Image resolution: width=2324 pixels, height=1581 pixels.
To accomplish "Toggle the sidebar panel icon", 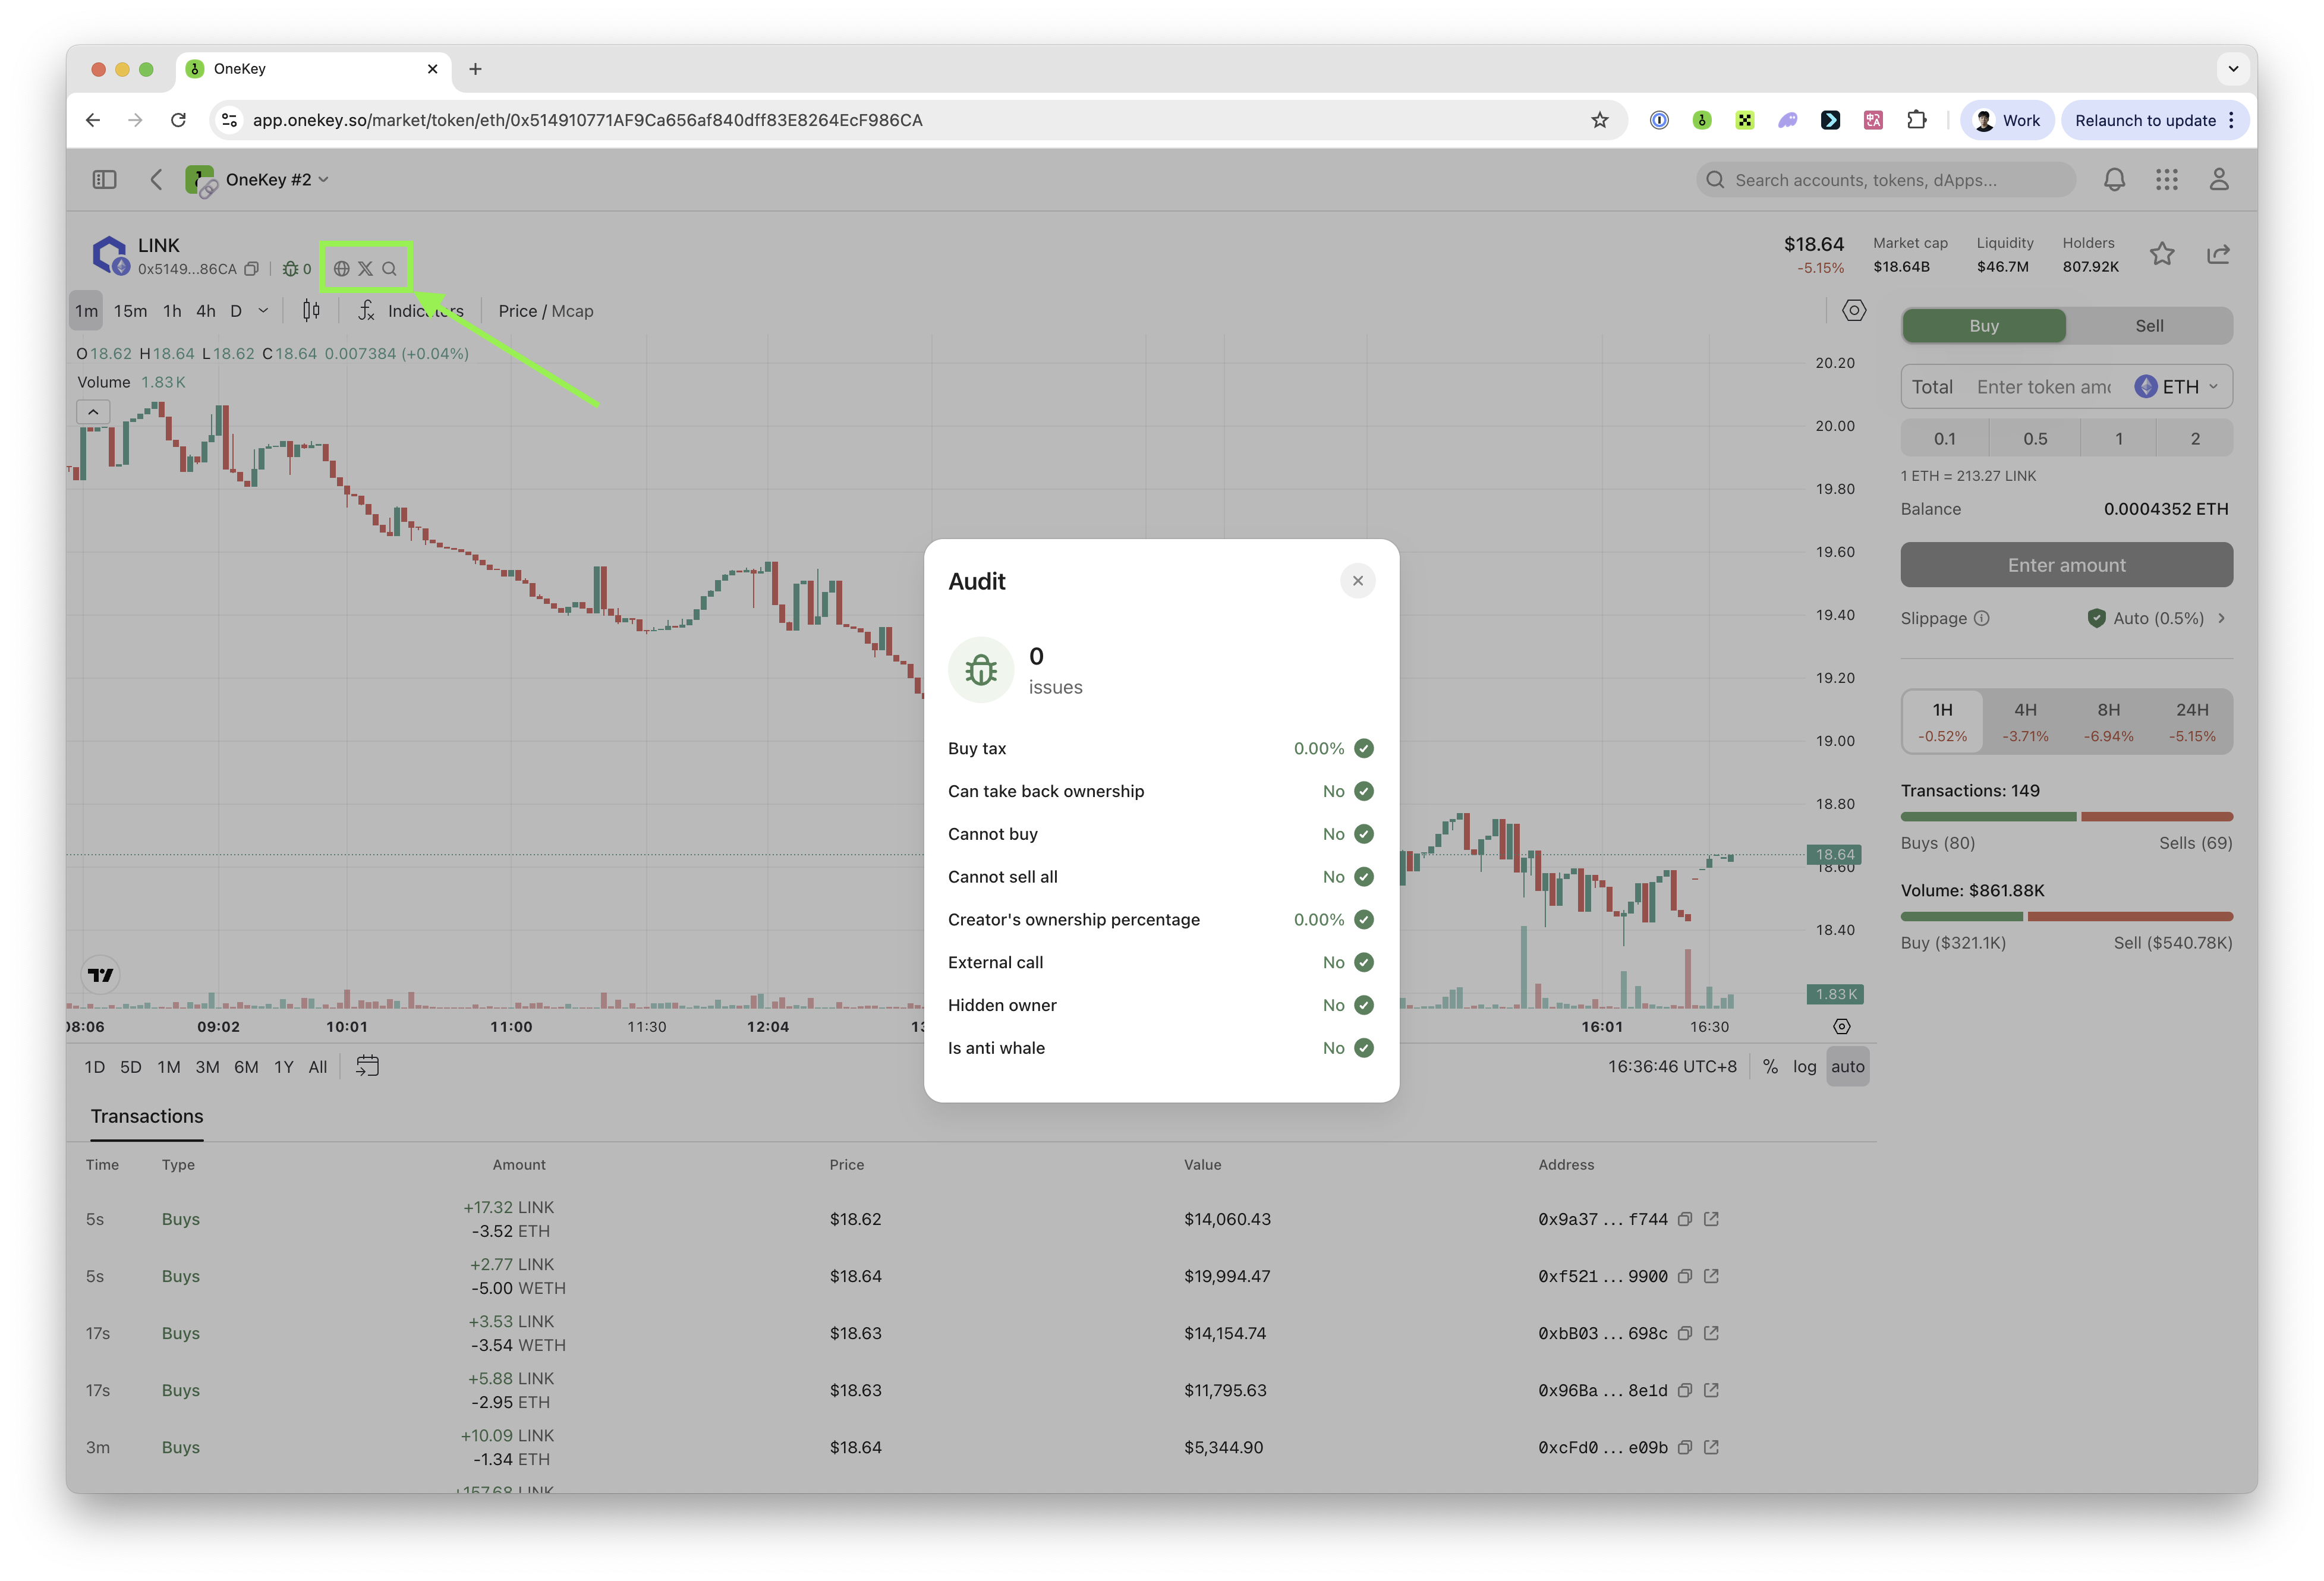I will pos(104,179).
